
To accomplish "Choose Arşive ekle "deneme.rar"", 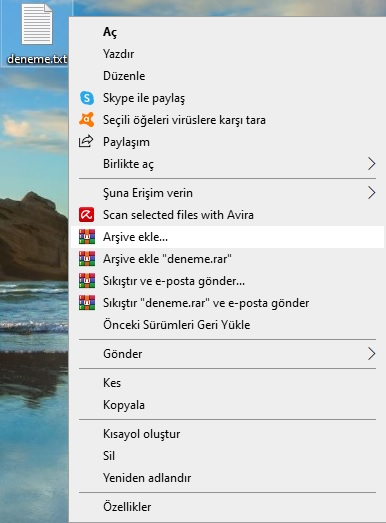I will pos(227,258).
